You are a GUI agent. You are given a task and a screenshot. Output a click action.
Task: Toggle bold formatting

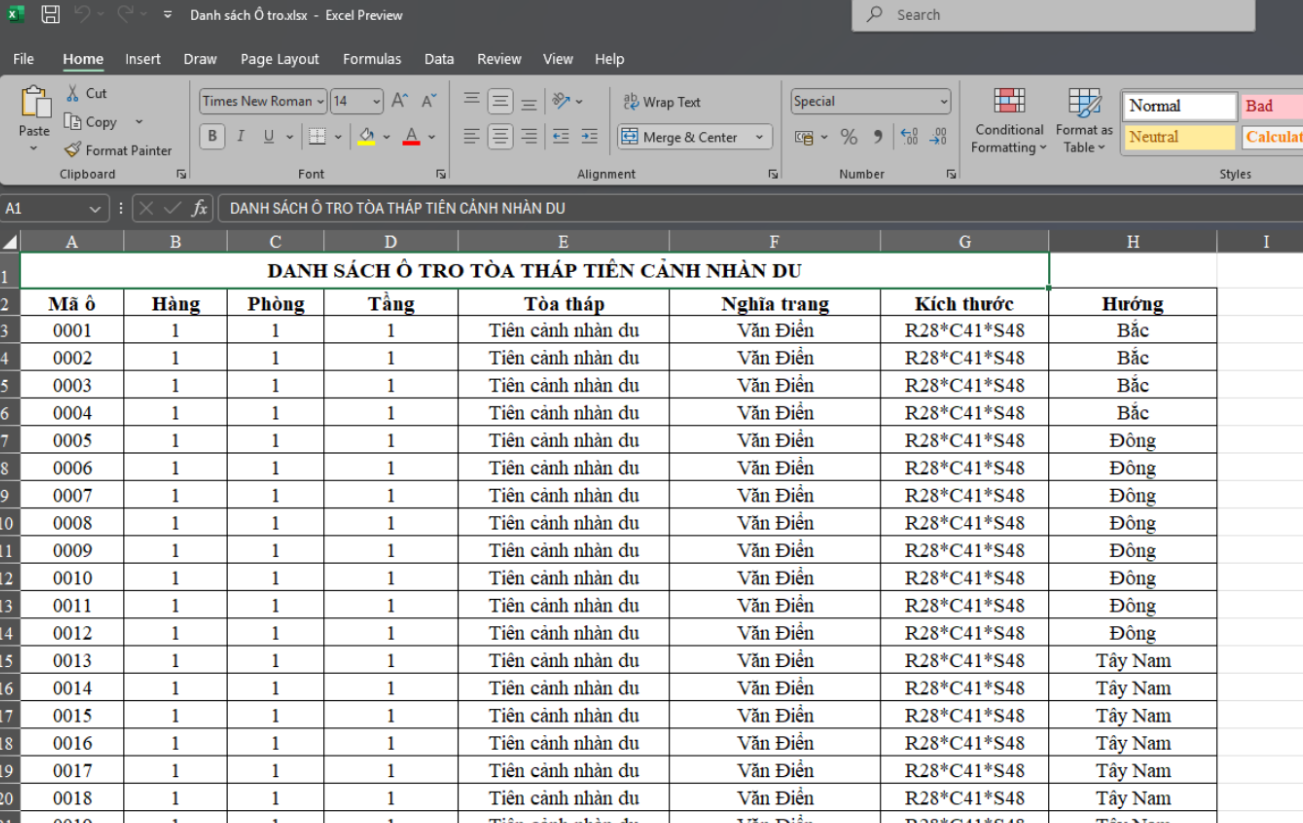pyautogui.click(x=211, y=137)
